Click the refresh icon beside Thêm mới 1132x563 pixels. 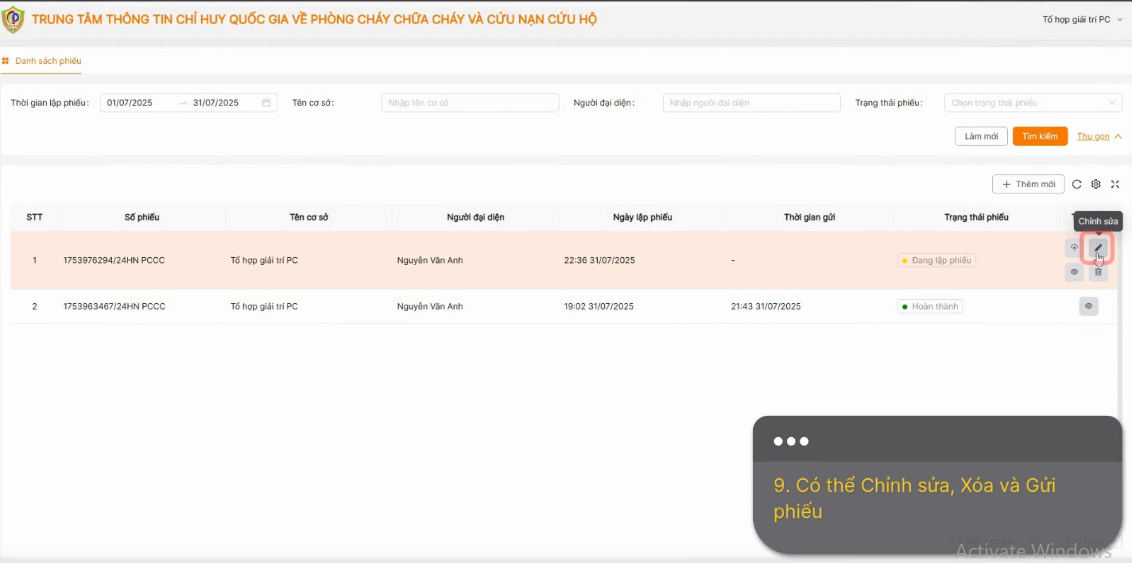(1076, 184)
